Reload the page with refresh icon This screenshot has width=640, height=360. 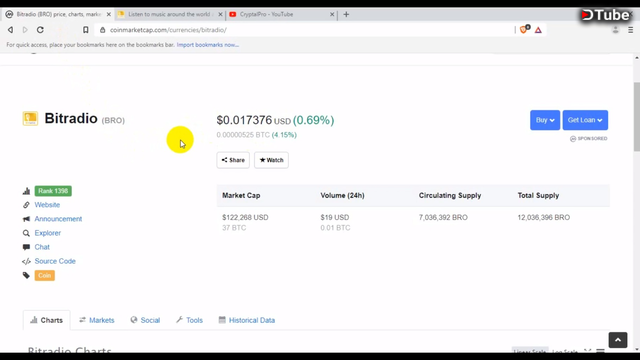click(x=40, y=30)
